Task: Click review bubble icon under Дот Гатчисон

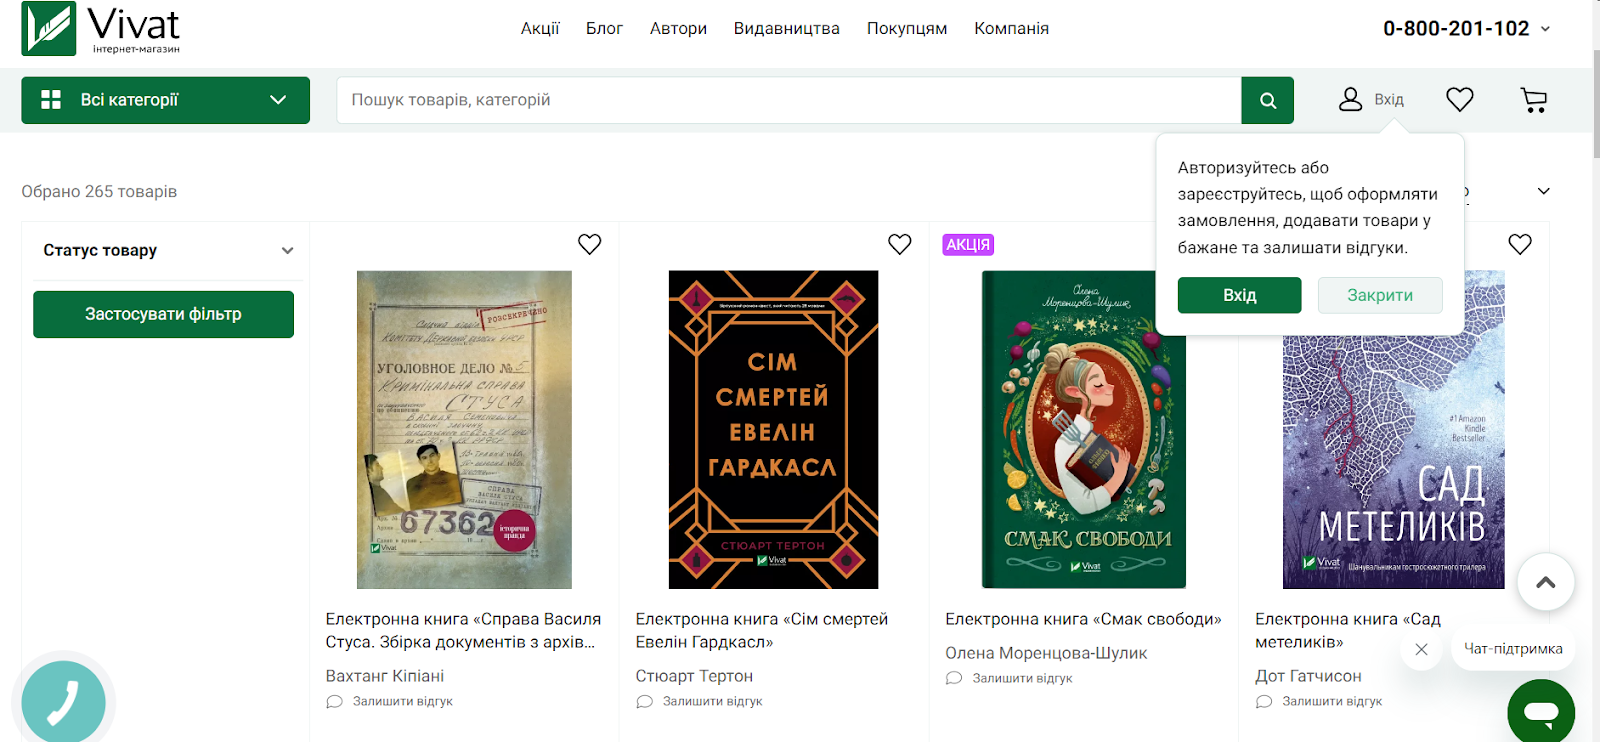Action: [1264, 702]
